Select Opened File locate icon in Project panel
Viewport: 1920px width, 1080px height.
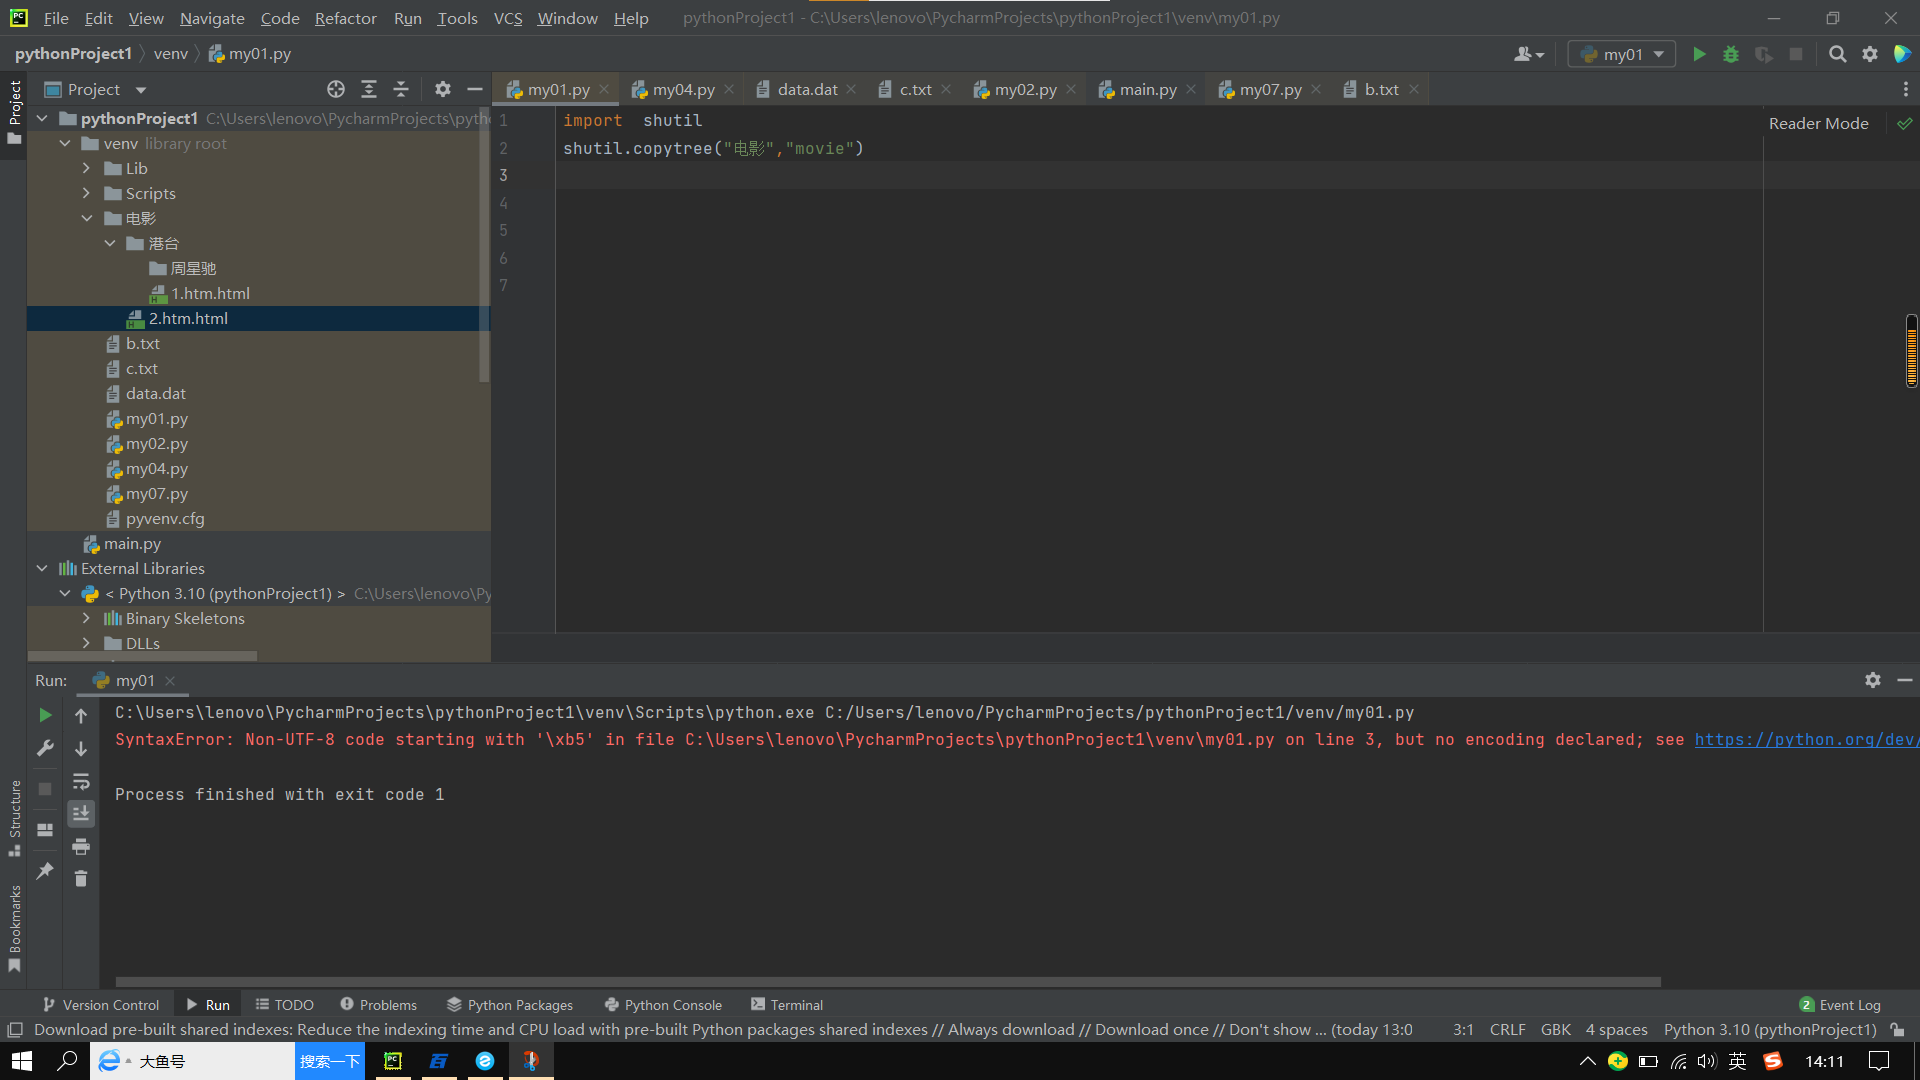tap(336, 89)
